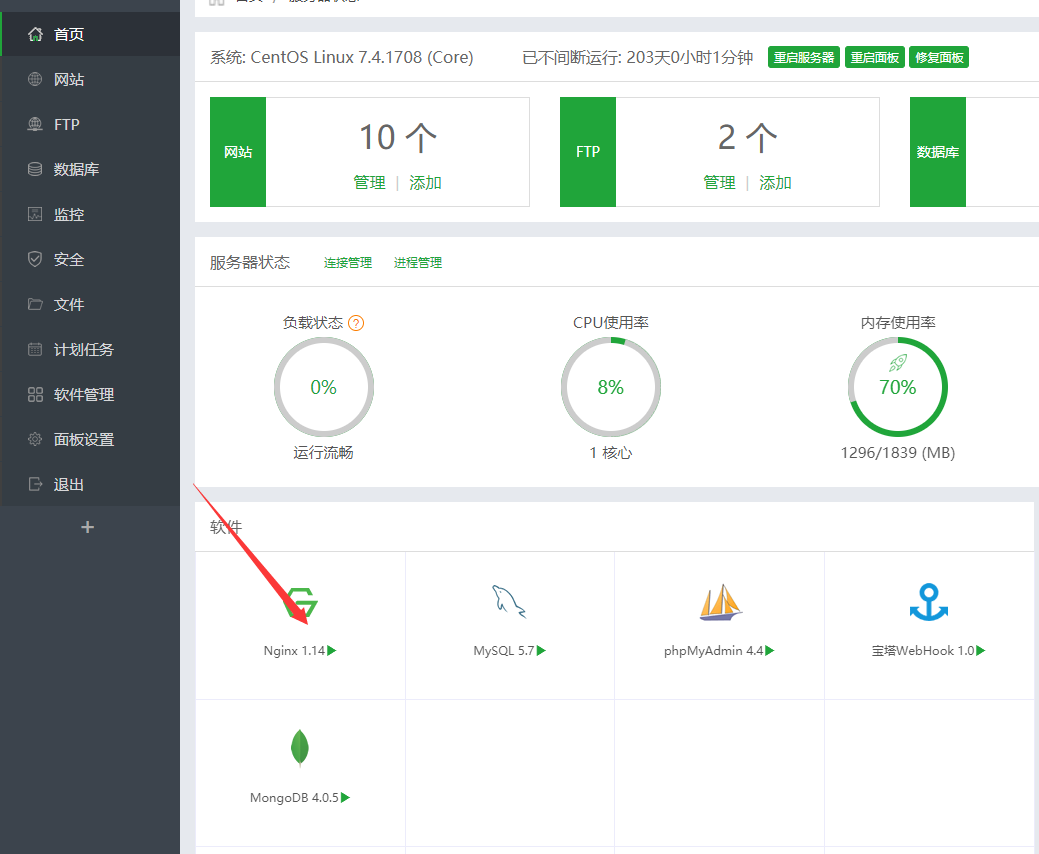Screen dimensions: 1039x854
Task: Click the green play arrow next to MySQL 5.7
Action: tap(541, 651)
